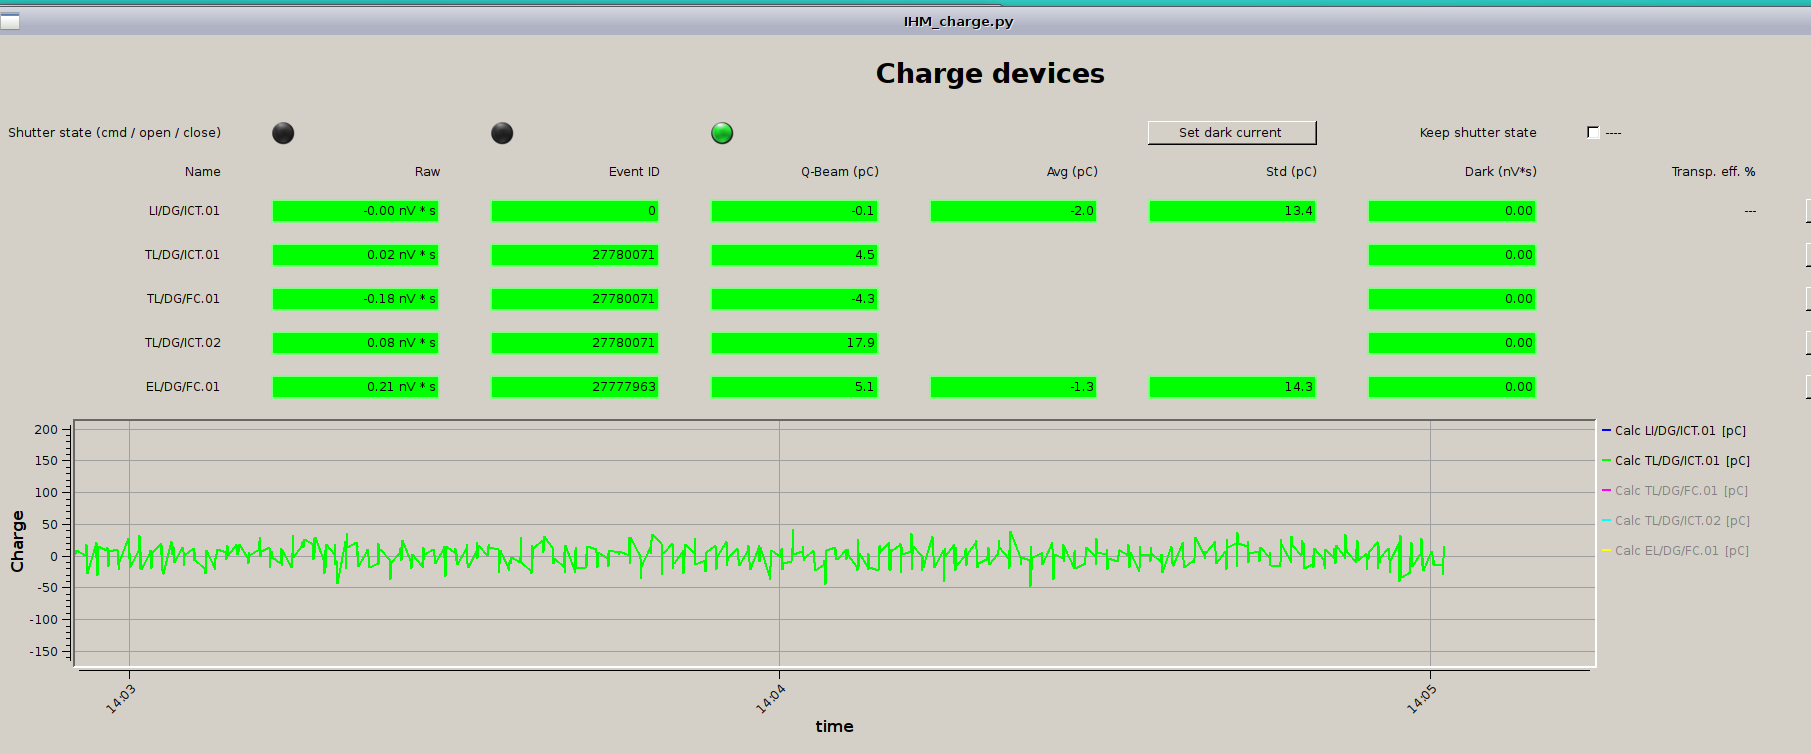The height and width of the screenshot is (754, 1811).
Task: Enable the Keep shutter state checkbox
Action: point(1593,132)
